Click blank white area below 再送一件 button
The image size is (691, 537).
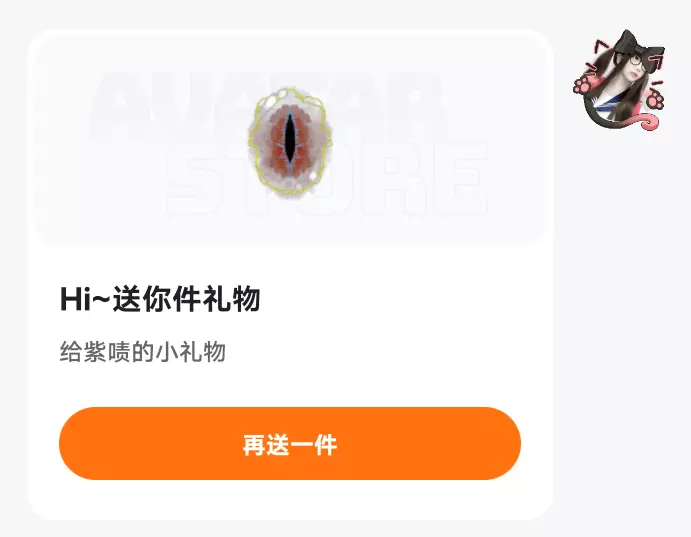click(290, 500)
